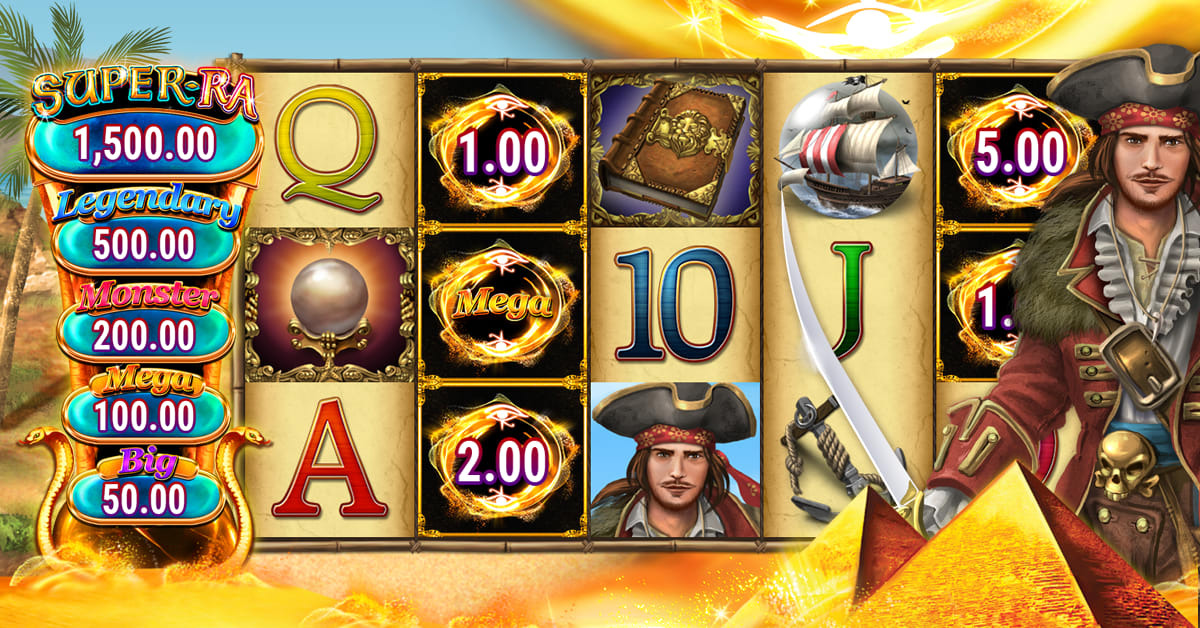
Task: Select the Mega 100.00 jackpot panel
Action: pyautogui.click(x=145, y=406)
